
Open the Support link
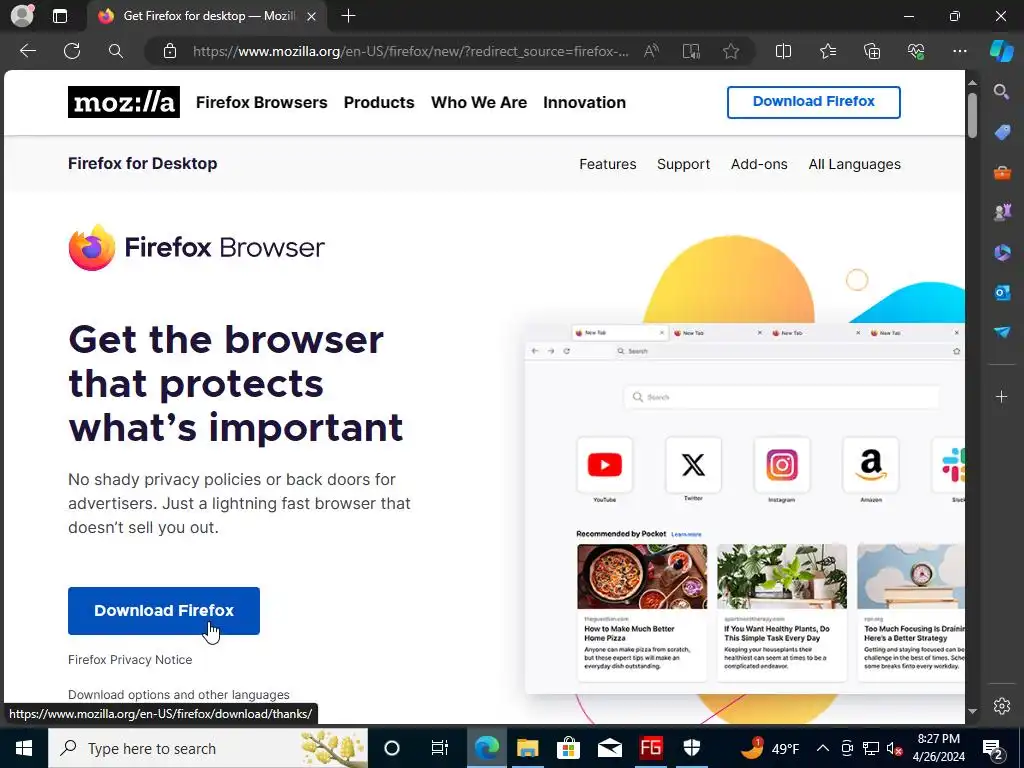coord(683,164)
